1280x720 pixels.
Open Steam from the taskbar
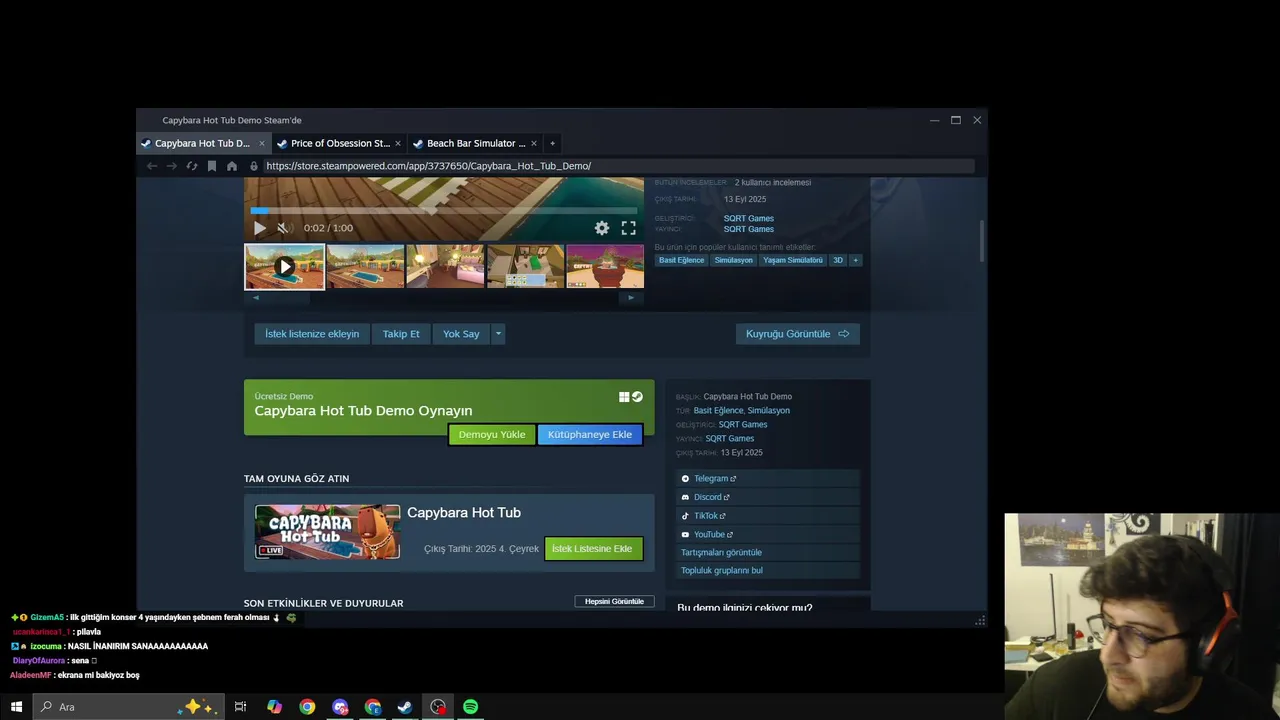pyautogui.click(x=405, y=707)
